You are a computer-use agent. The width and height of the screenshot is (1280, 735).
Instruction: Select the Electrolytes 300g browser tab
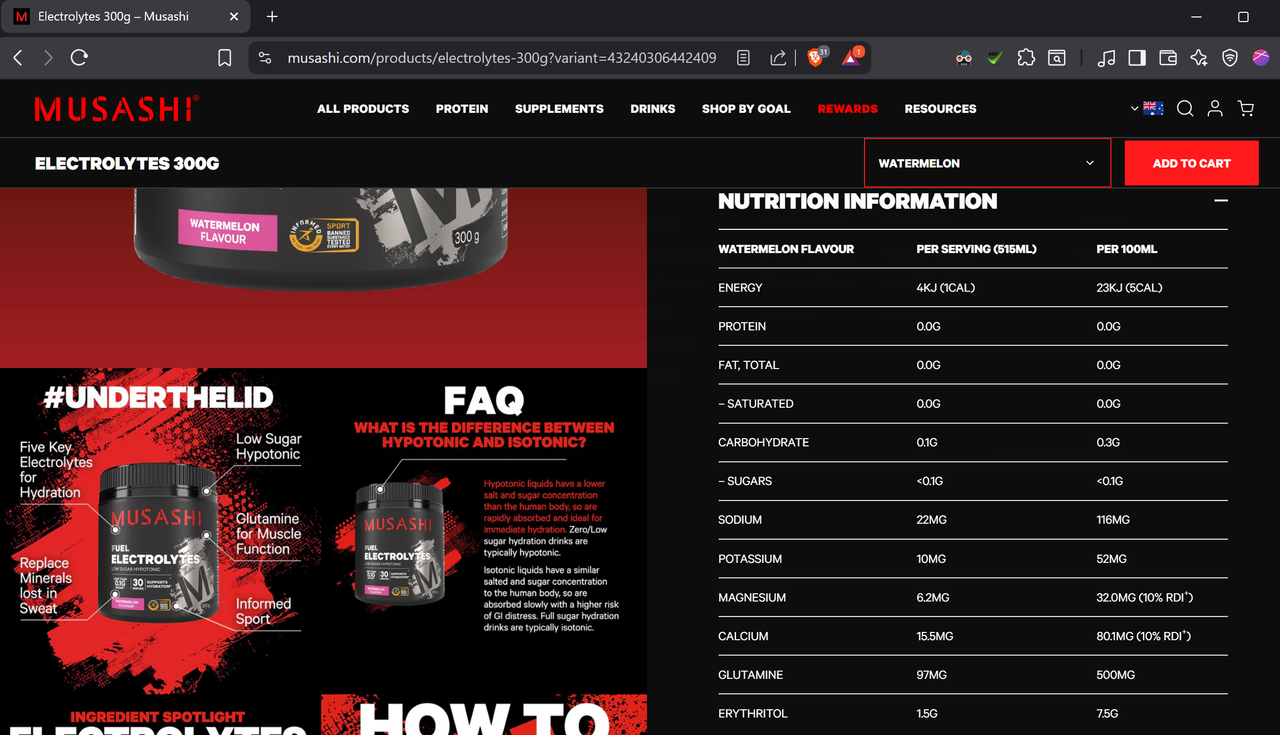[x=126, y=17]
